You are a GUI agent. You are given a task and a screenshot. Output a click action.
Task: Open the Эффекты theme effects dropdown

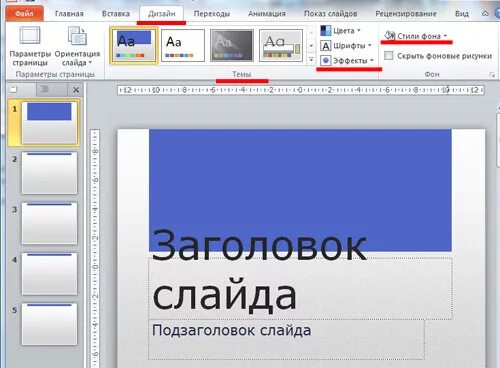coord(347,60)
